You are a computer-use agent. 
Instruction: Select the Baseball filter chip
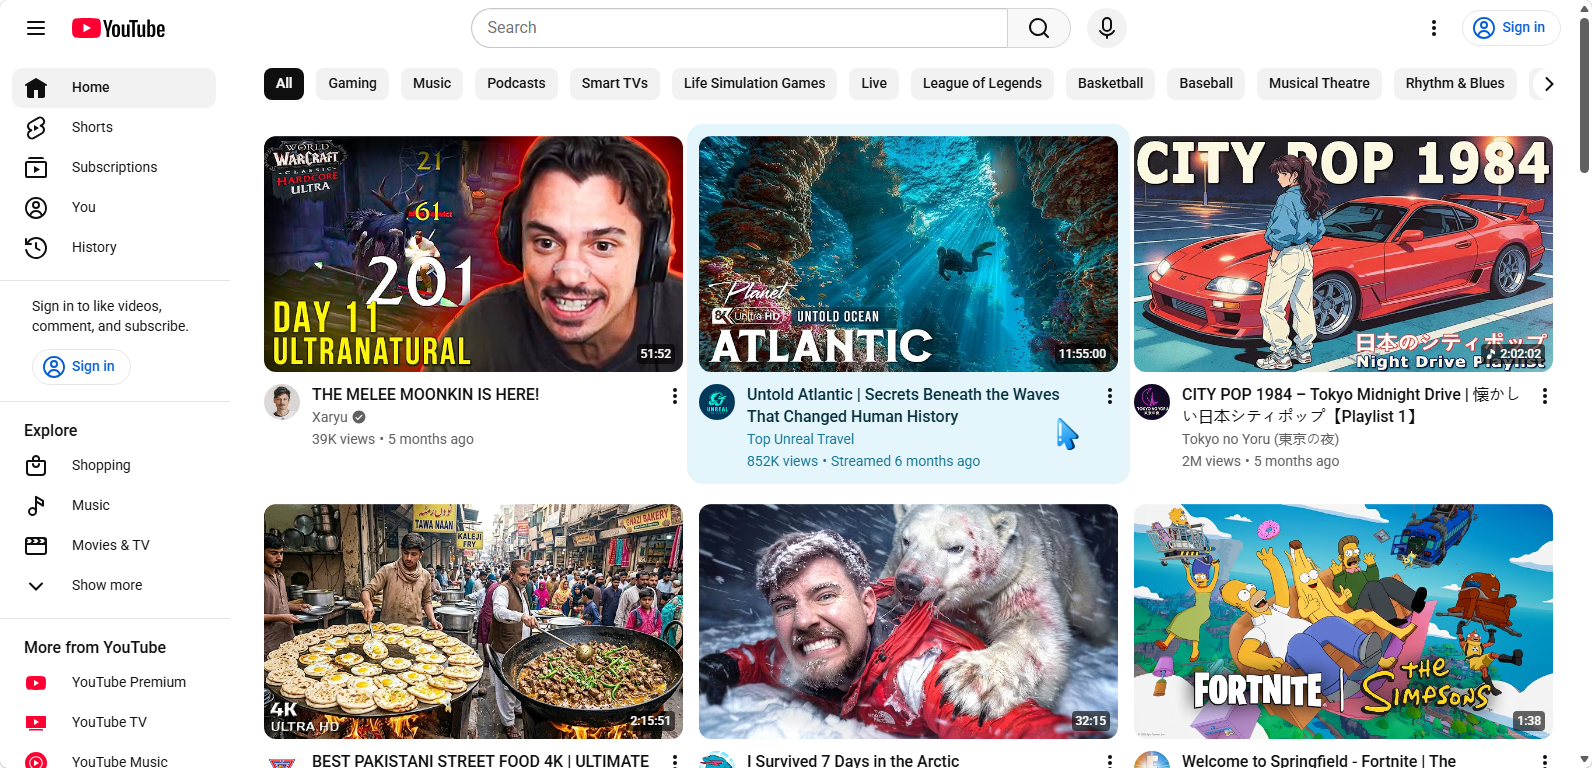tap(1206, 83)
